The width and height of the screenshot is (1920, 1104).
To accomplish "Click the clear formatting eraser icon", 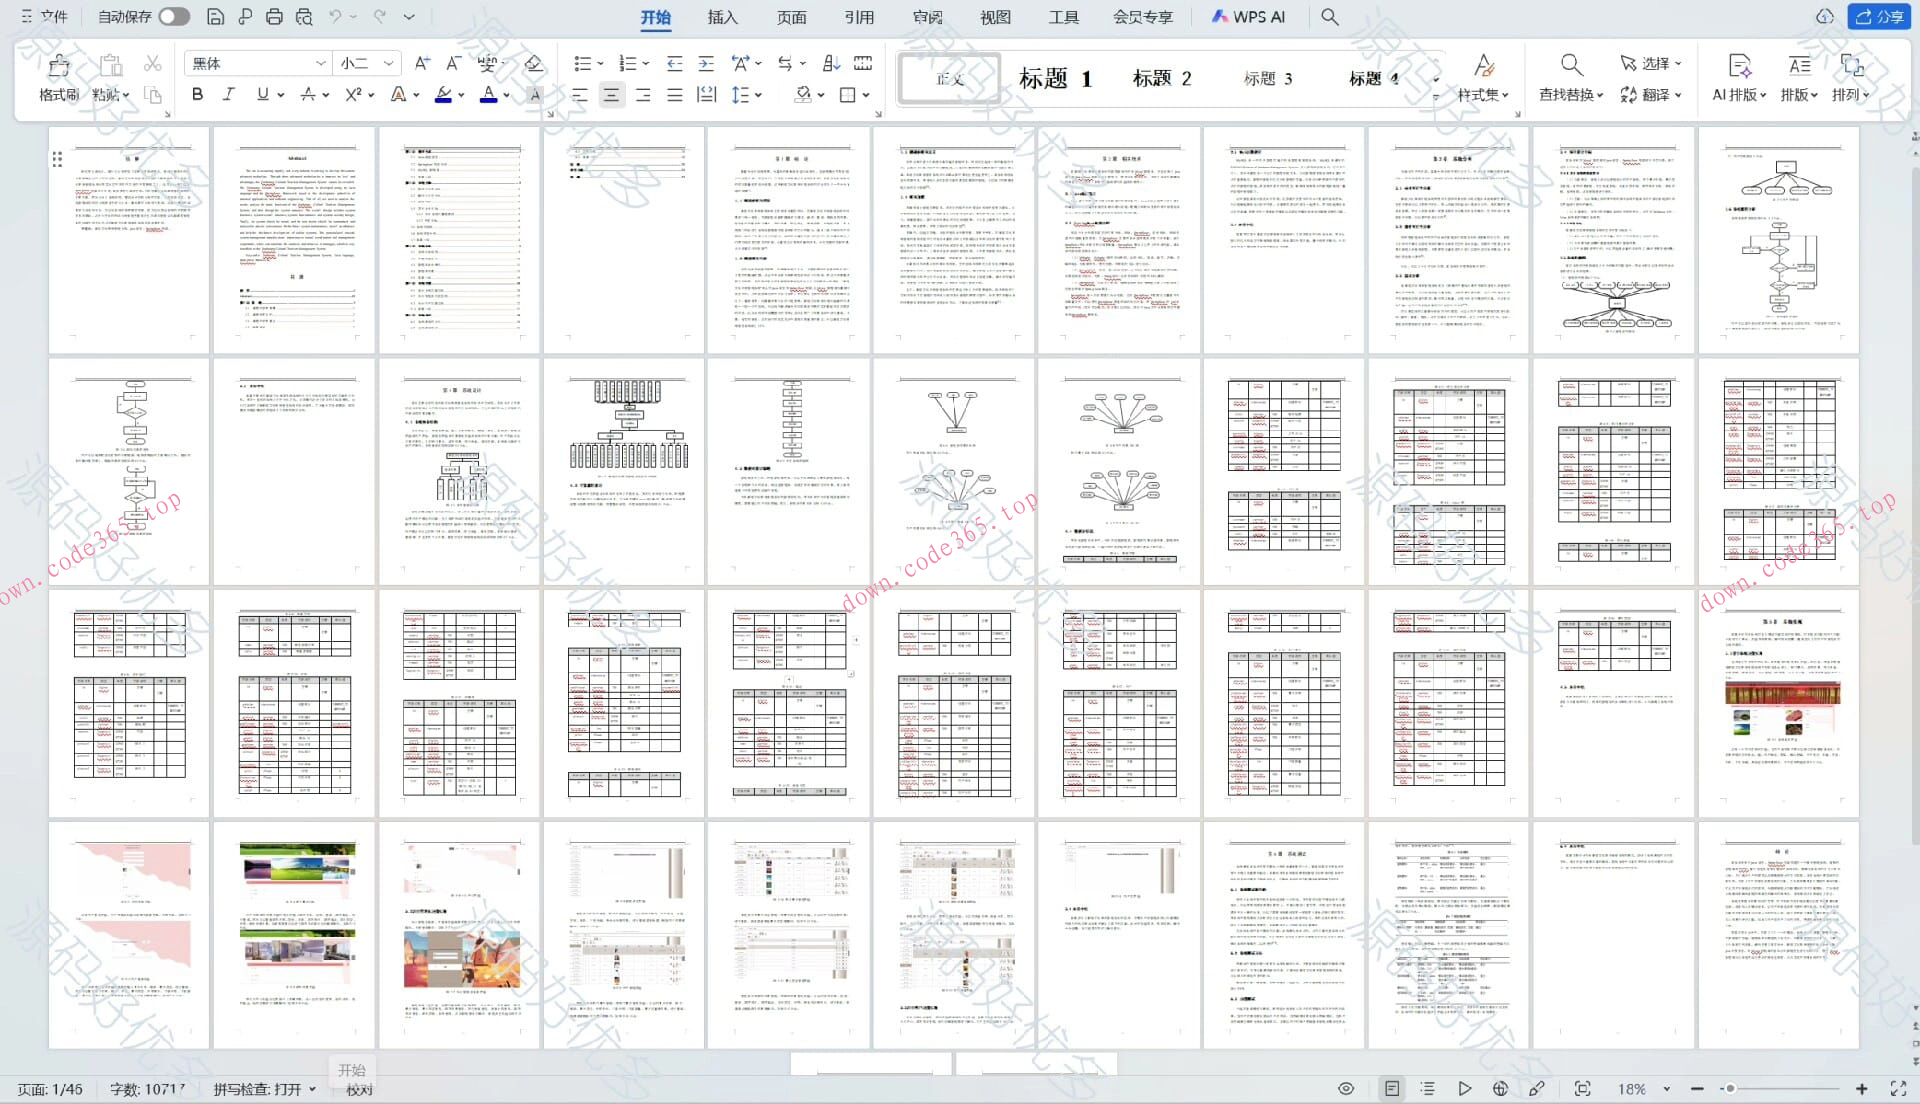I will point(534,63).
